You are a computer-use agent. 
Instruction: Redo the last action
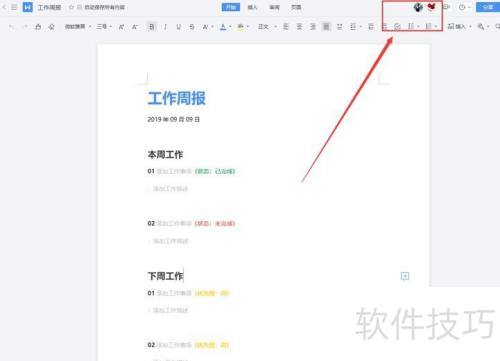[25, 27]
